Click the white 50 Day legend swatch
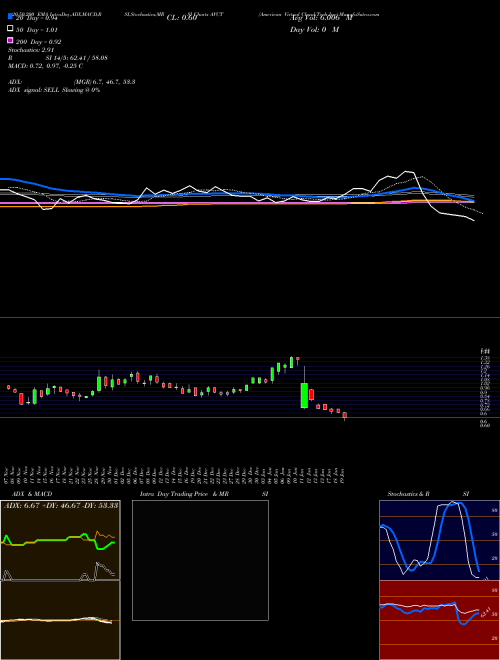500x660 pixels. [x=10, y=29]
